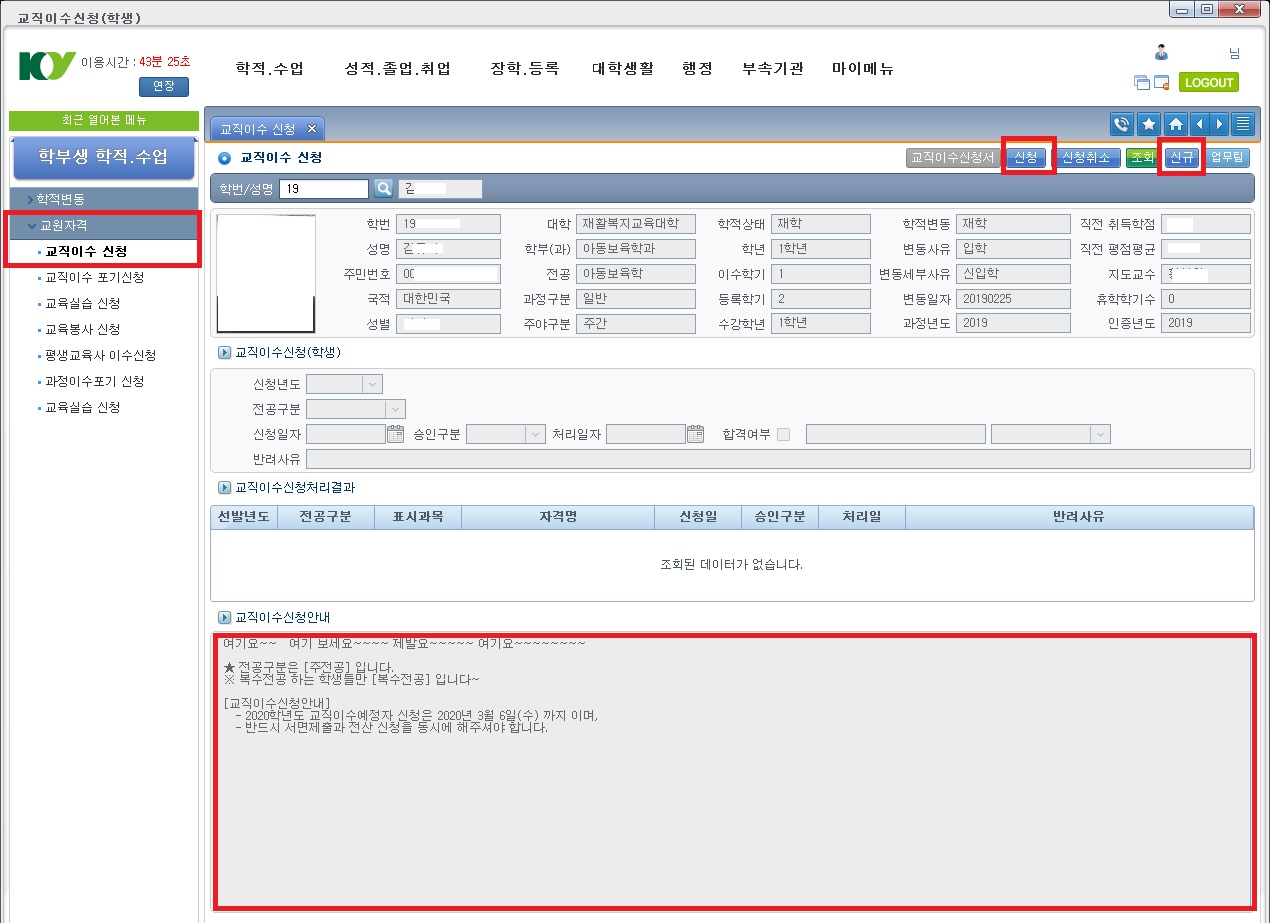Close the 교직이수 신청 tab

pyautogui.click(x=311, y=129)
